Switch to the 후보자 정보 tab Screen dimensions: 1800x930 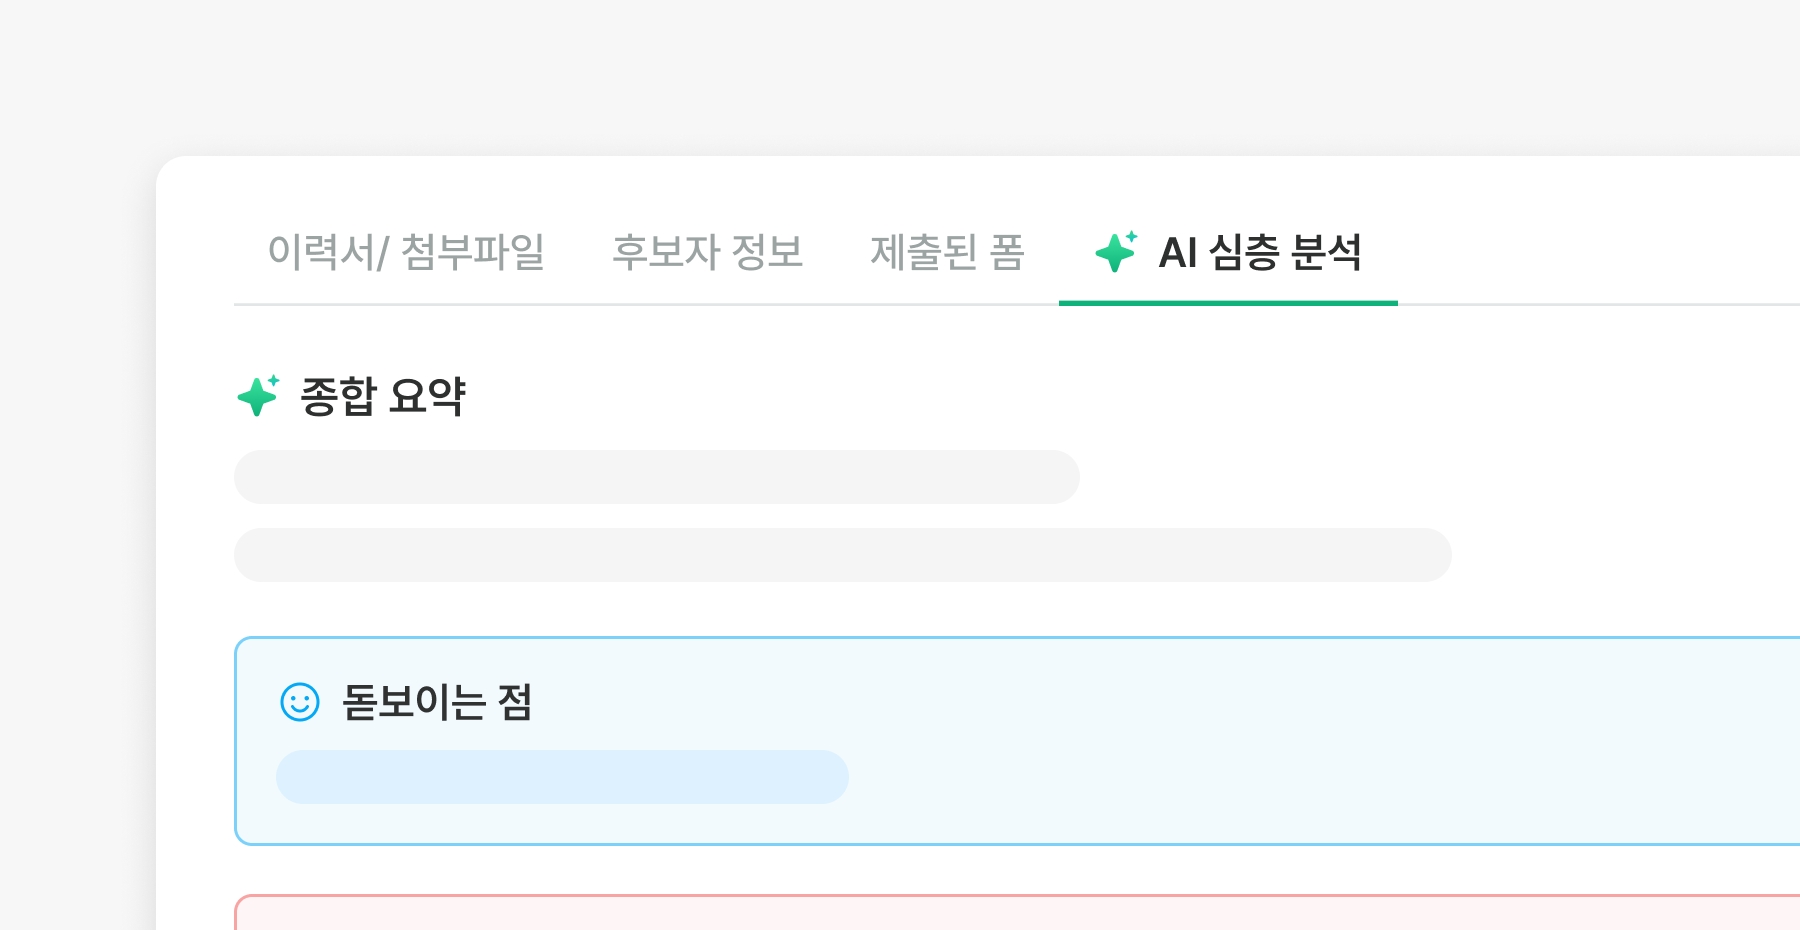coord(707,252)
